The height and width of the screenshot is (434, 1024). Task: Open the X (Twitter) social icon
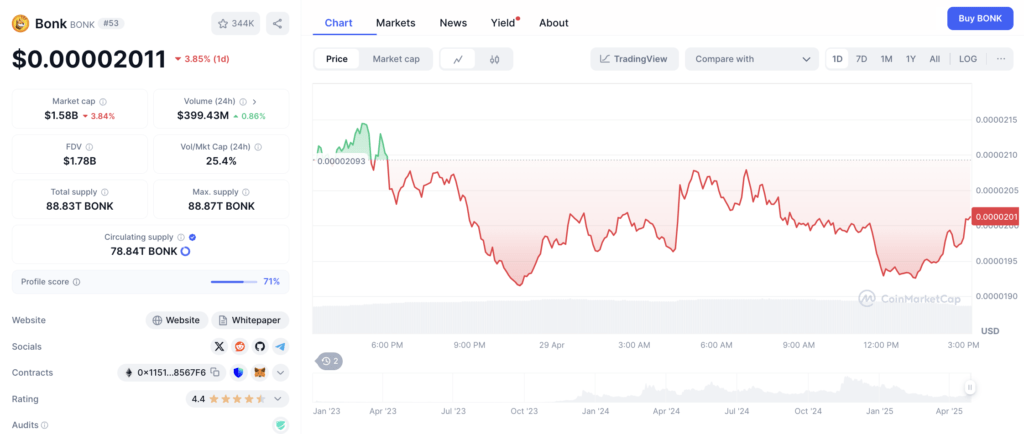point(219,347)
